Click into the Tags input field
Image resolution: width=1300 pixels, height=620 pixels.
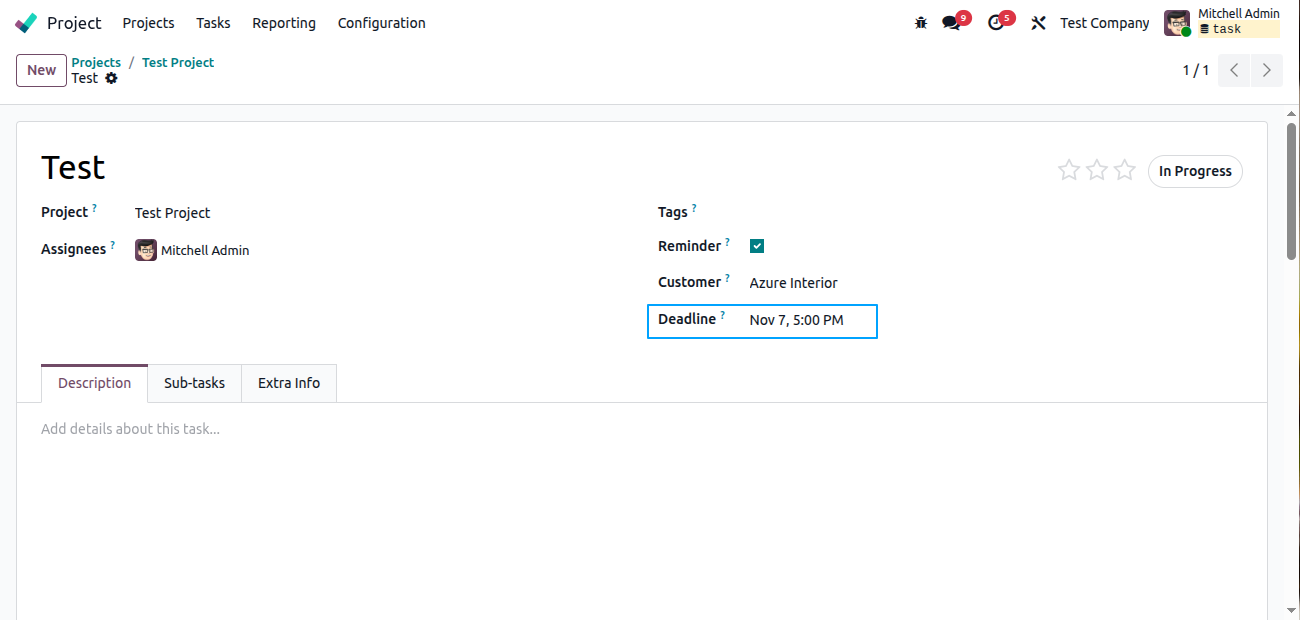[x=997, y=212]
